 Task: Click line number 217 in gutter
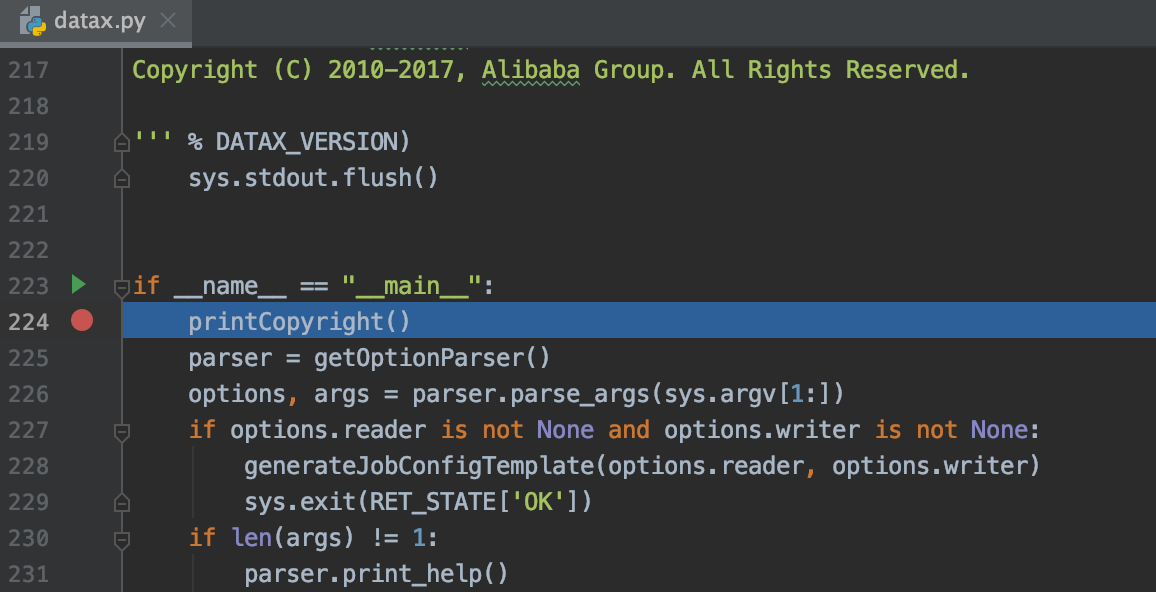[28, 70]
